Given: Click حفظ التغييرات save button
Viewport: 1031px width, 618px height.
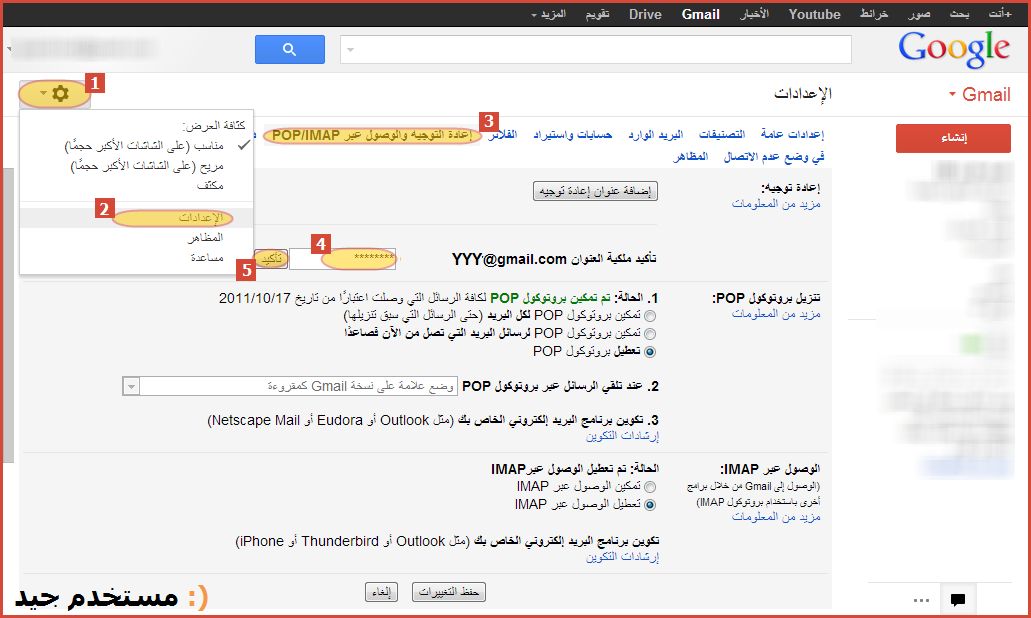Looking at the screenshot, I should 449,592.
